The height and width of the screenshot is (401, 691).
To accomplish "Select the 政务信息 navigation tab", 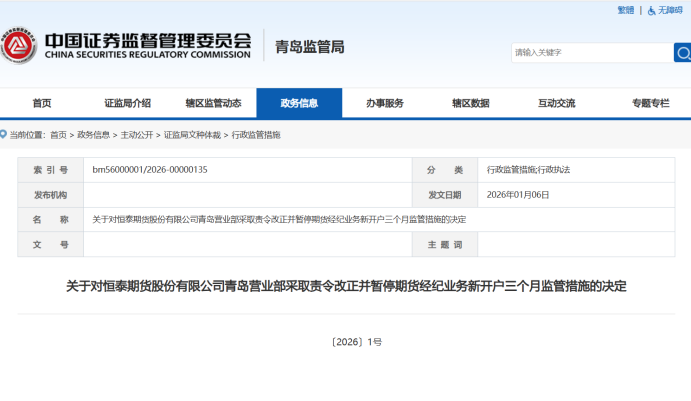I will [x=299, y=103].
